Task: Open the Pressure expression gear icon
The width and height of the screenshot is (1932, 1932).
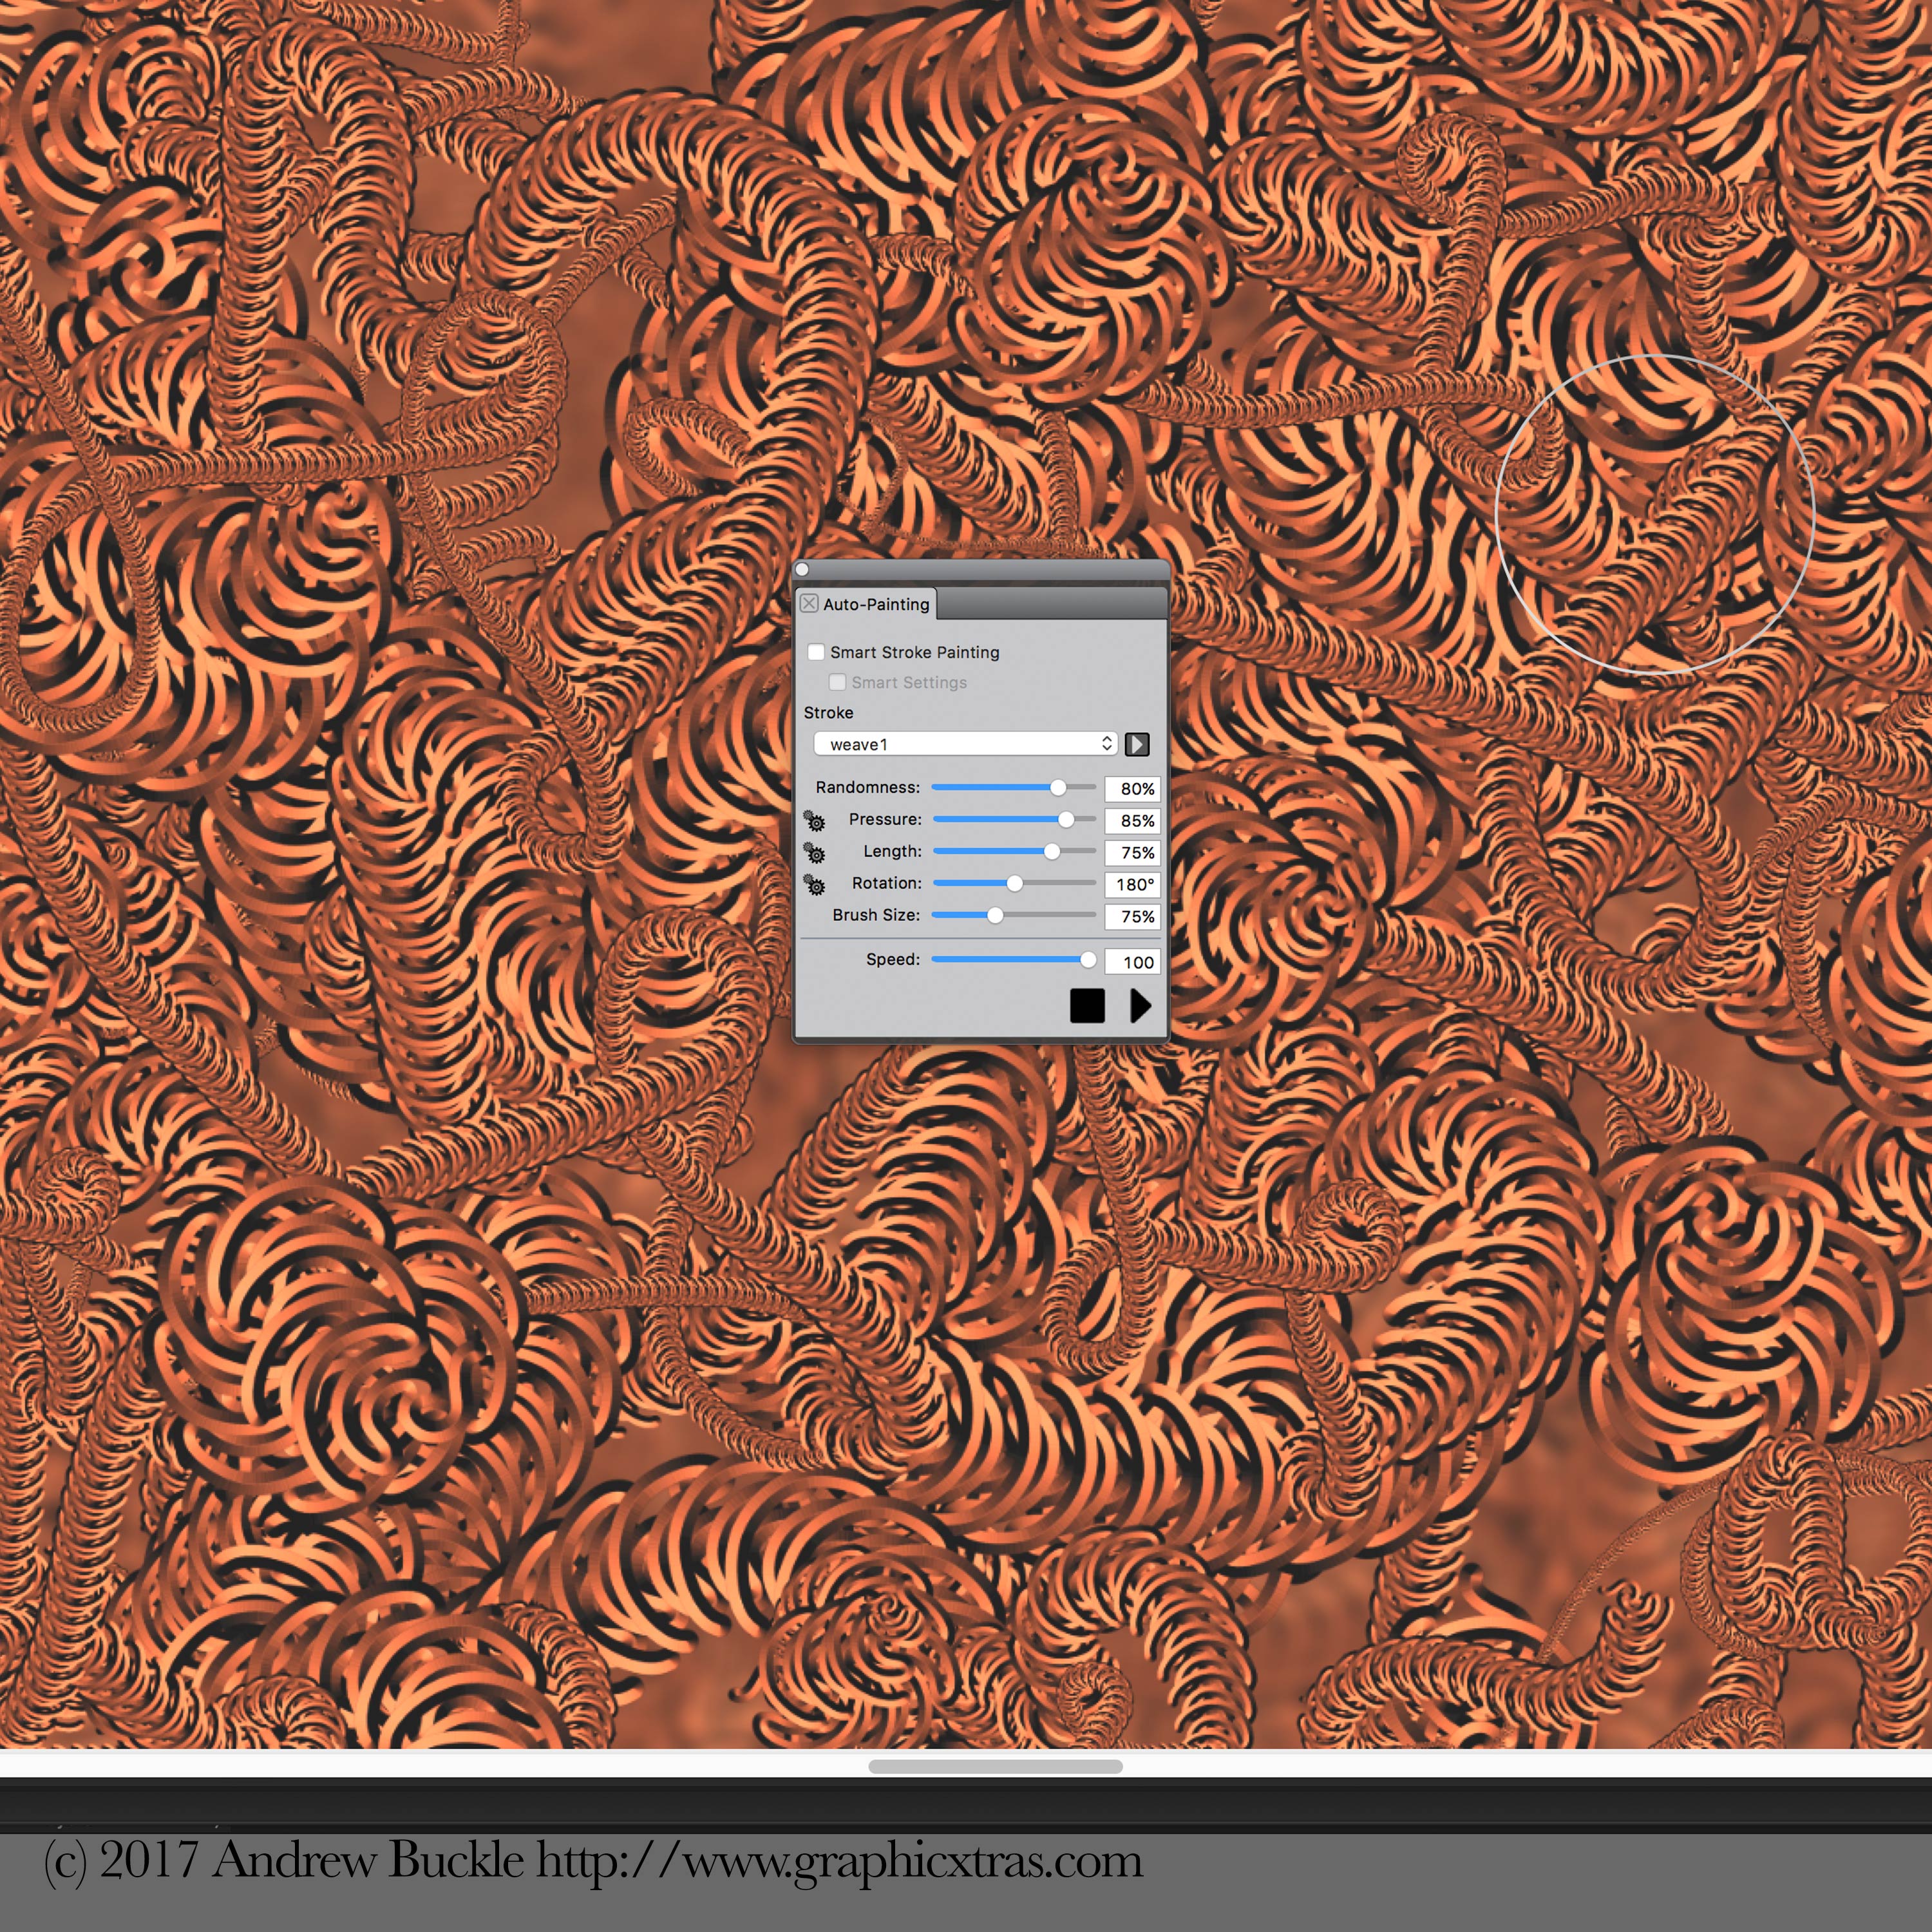Action: [x=815, y=821]
